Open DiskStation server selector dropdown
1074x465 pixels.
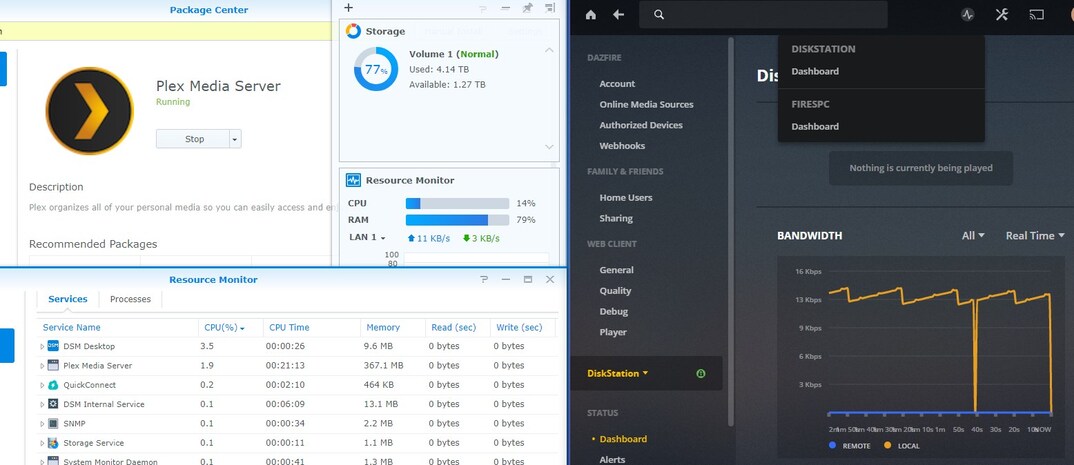click(x=617, y=373)
